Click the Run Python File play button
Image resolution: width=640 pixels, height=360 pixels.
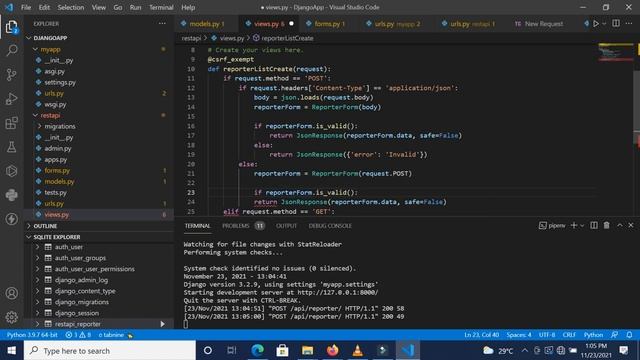596,24
